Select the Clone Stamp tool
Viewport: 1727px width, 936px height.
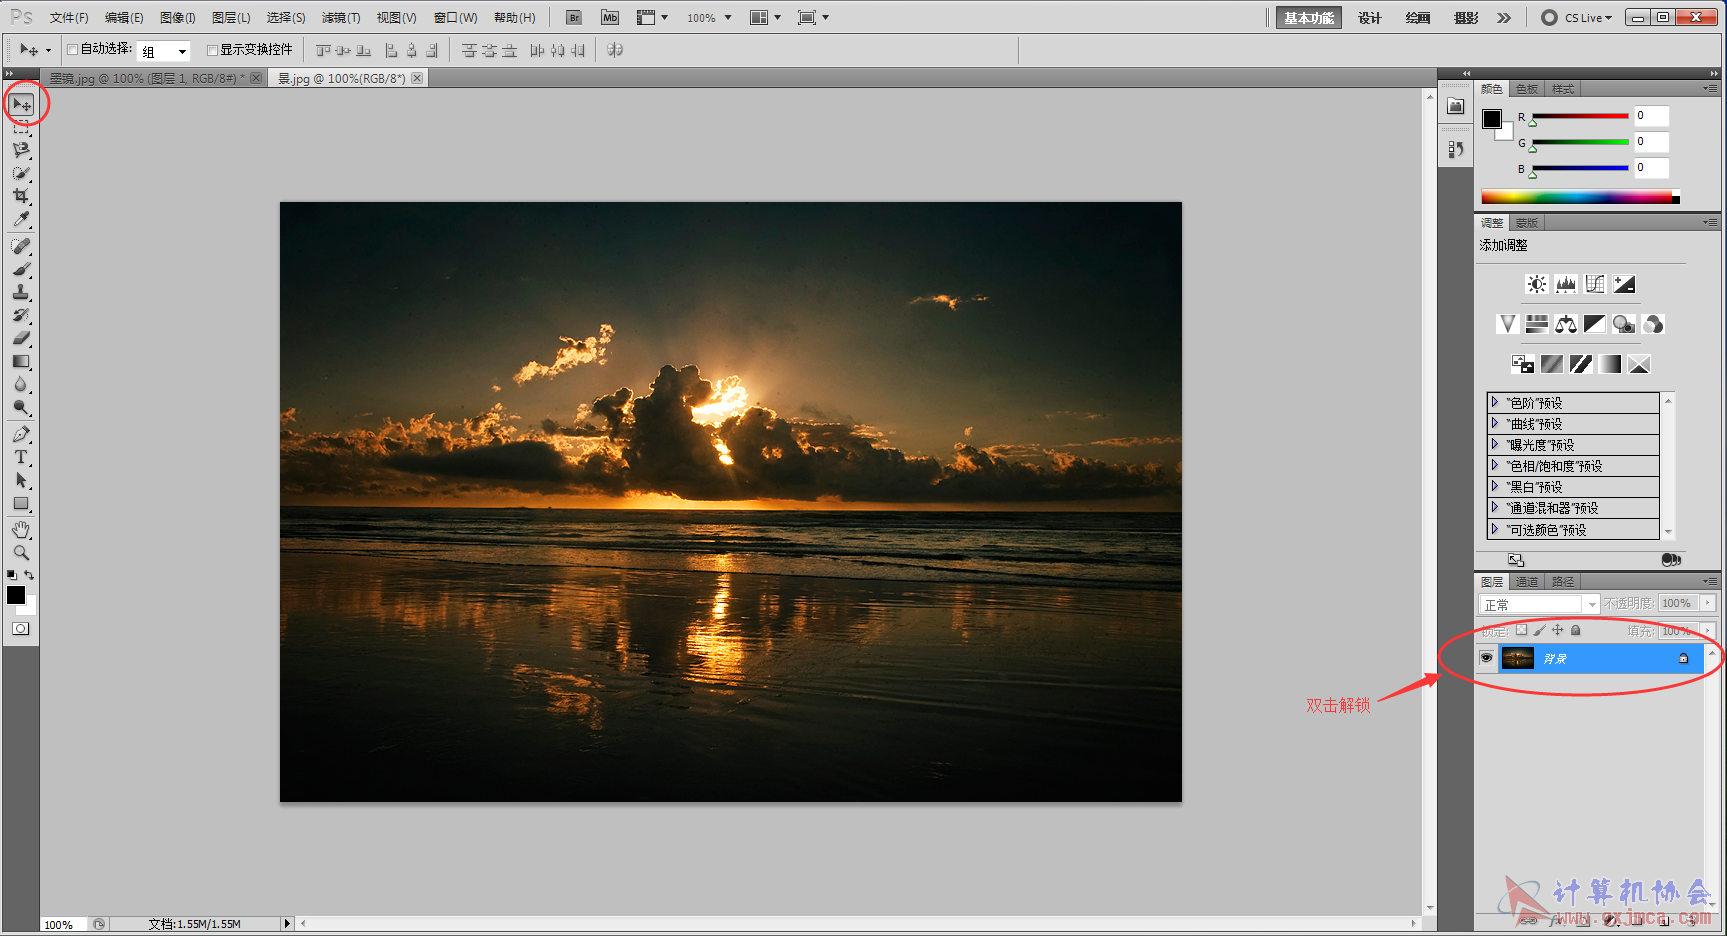click(x=21, y=292)
